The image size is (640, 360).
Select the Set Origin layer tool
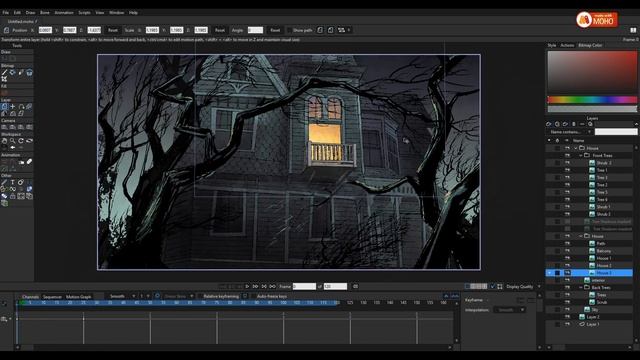coord(13,107)
